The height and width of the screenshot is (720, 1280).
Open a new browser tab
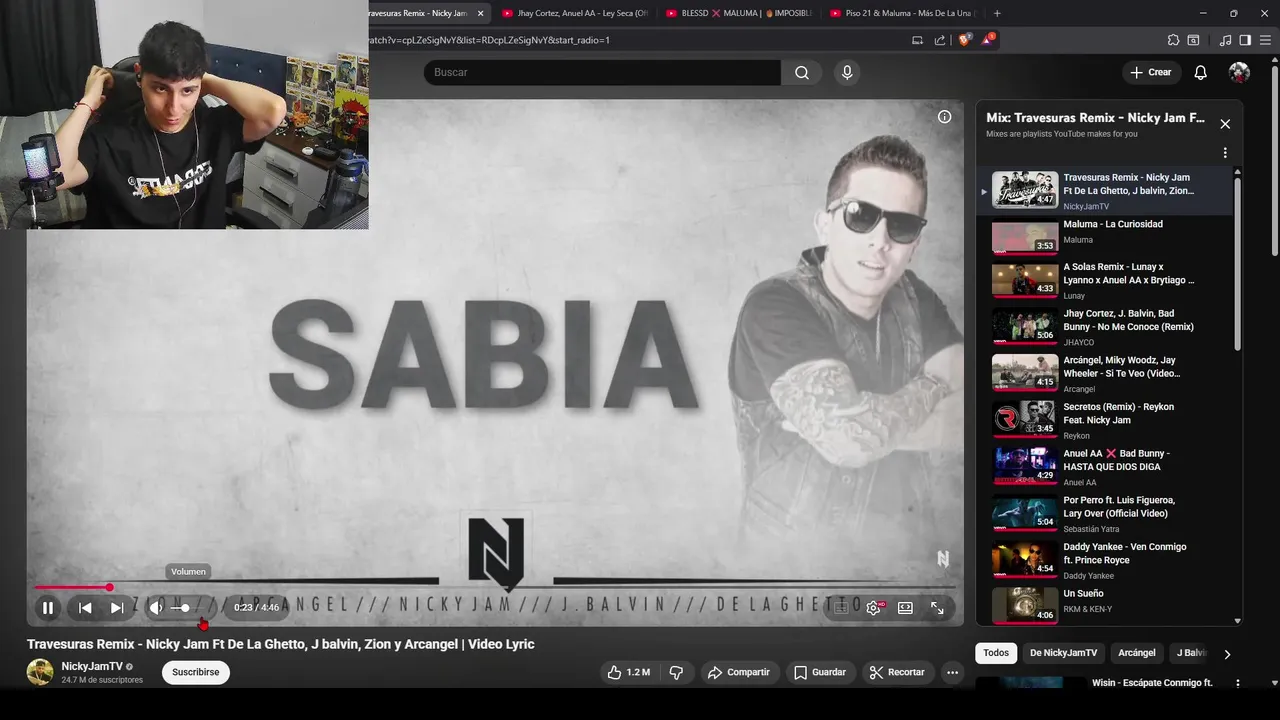[997, 13]
